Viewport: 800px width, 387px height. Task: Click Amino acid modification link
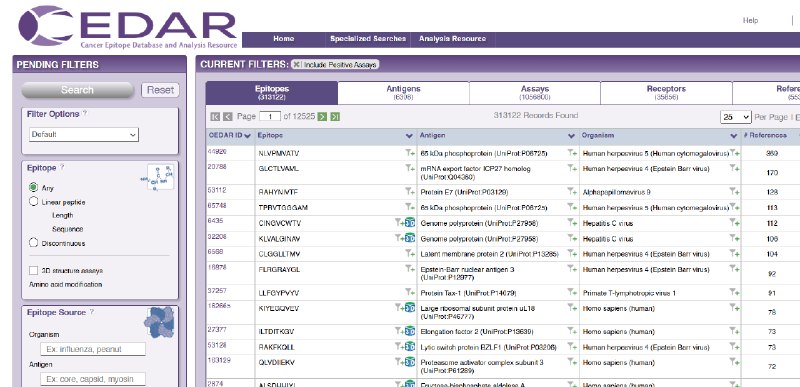click(x=65, y=285)
